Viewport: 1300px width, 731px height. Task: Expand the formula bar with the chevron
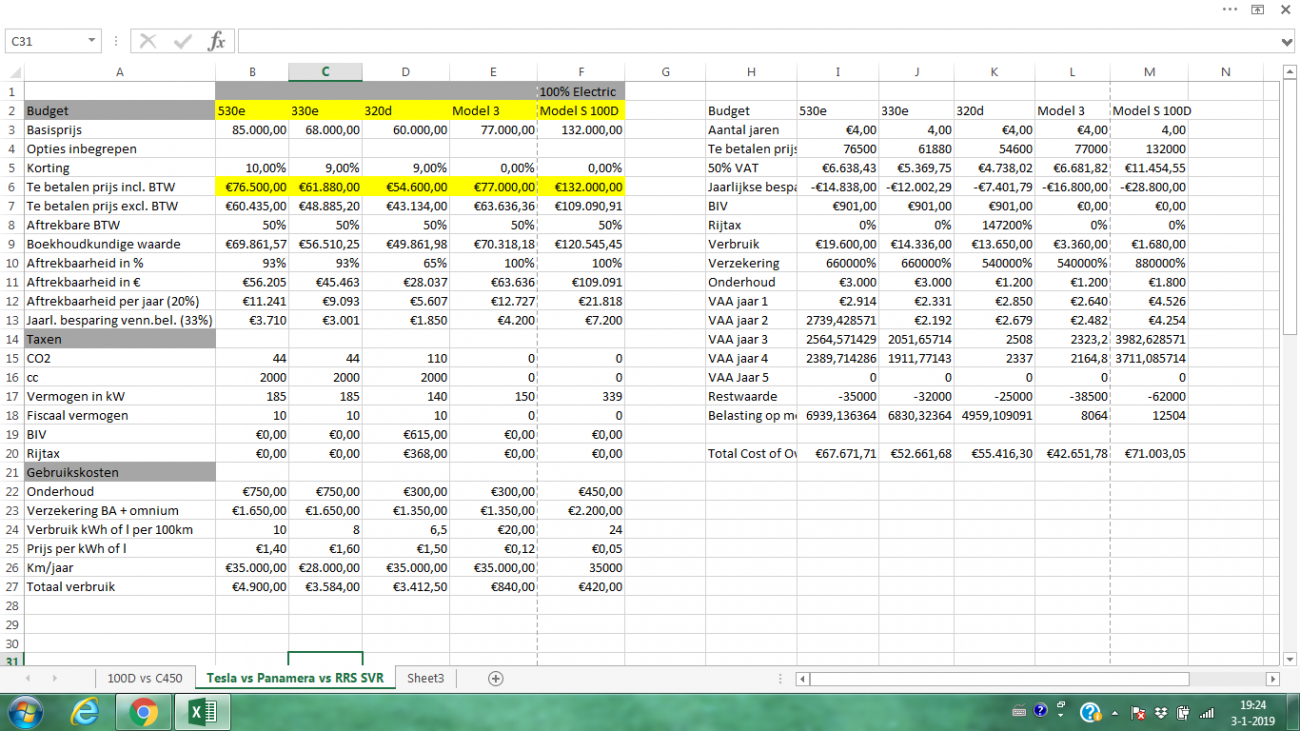click(1287, 42)
